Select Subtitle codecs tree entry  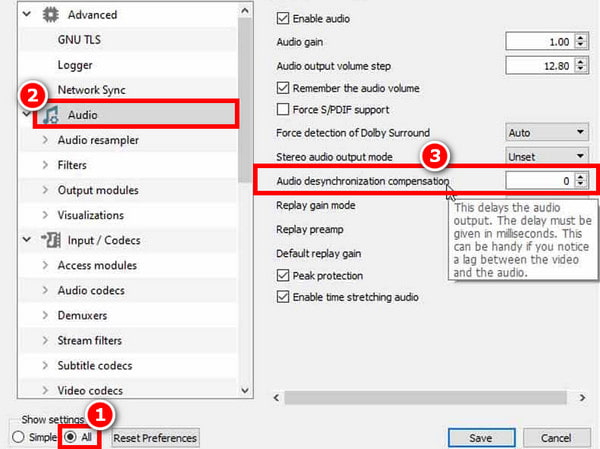95,366
